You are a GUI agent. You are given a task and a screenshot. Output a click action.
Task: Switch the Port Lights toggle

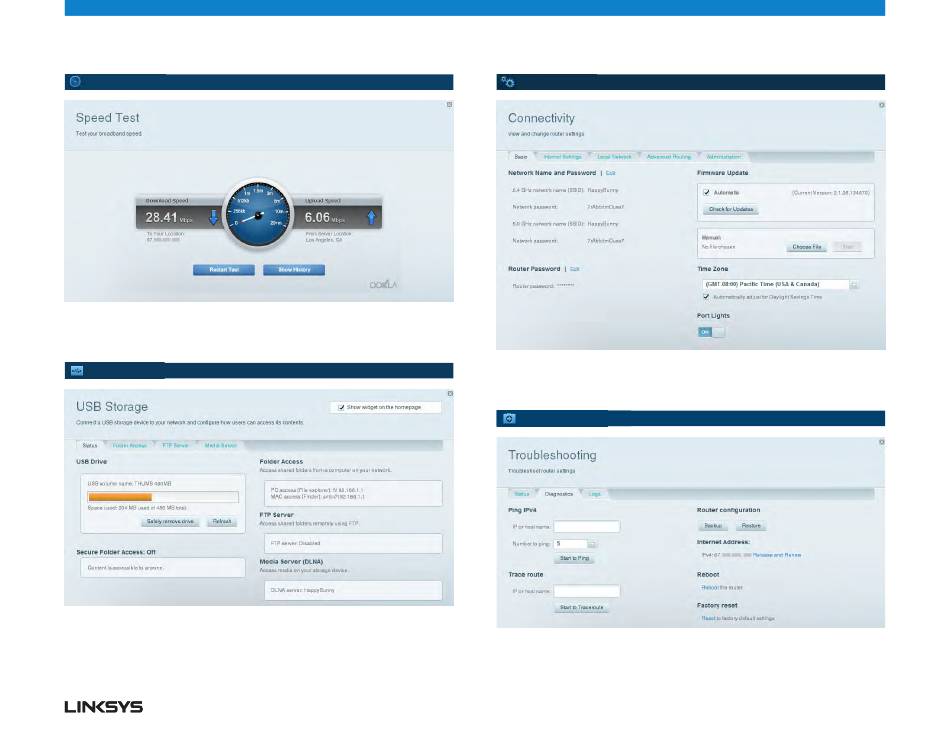point(711,332)
